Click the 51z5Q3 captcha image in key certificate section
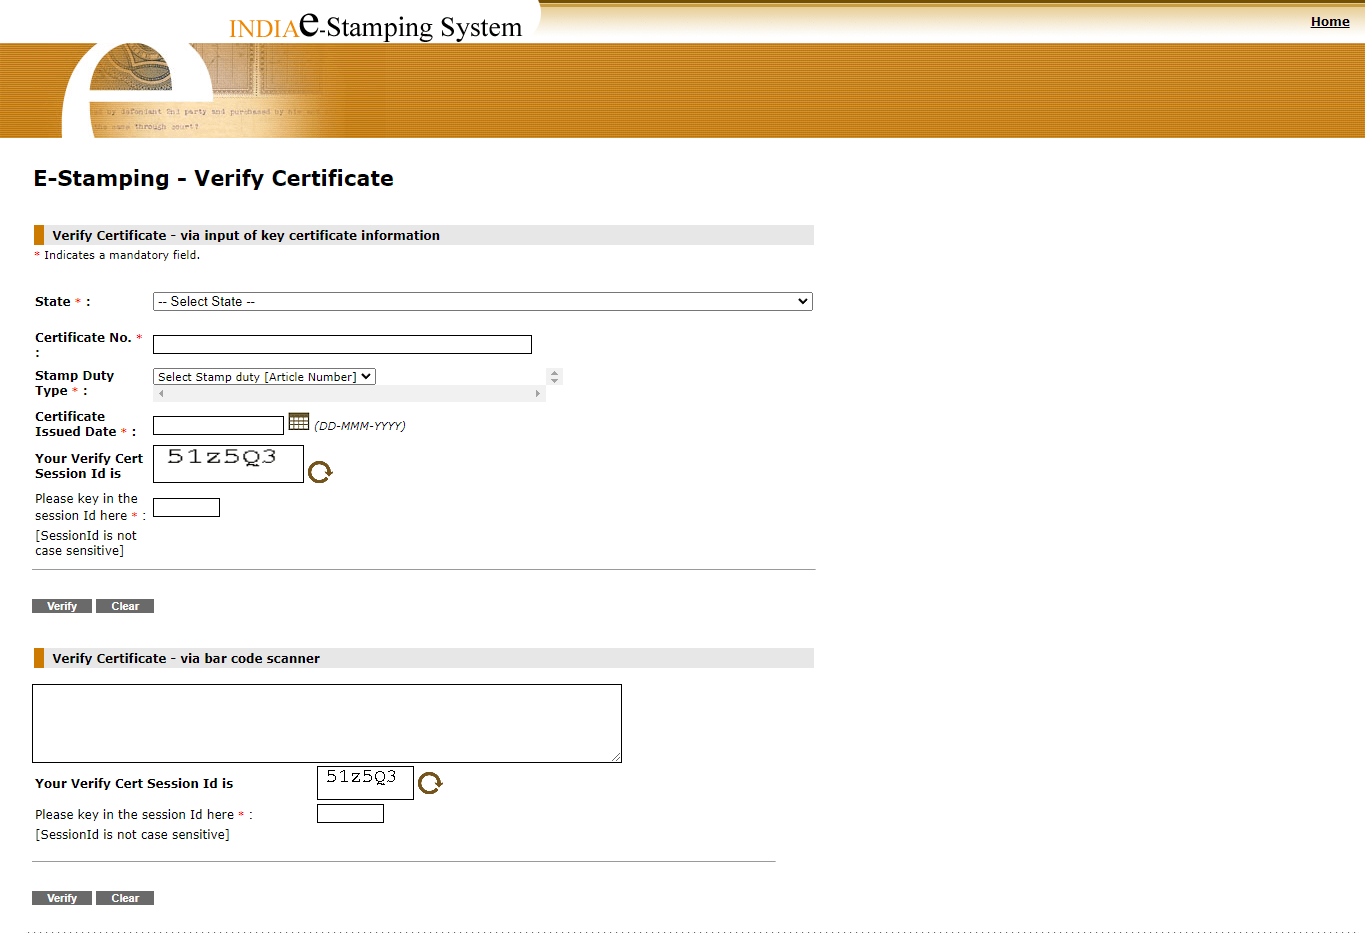Screen dimensions: 1365x933 click(228, 464)
